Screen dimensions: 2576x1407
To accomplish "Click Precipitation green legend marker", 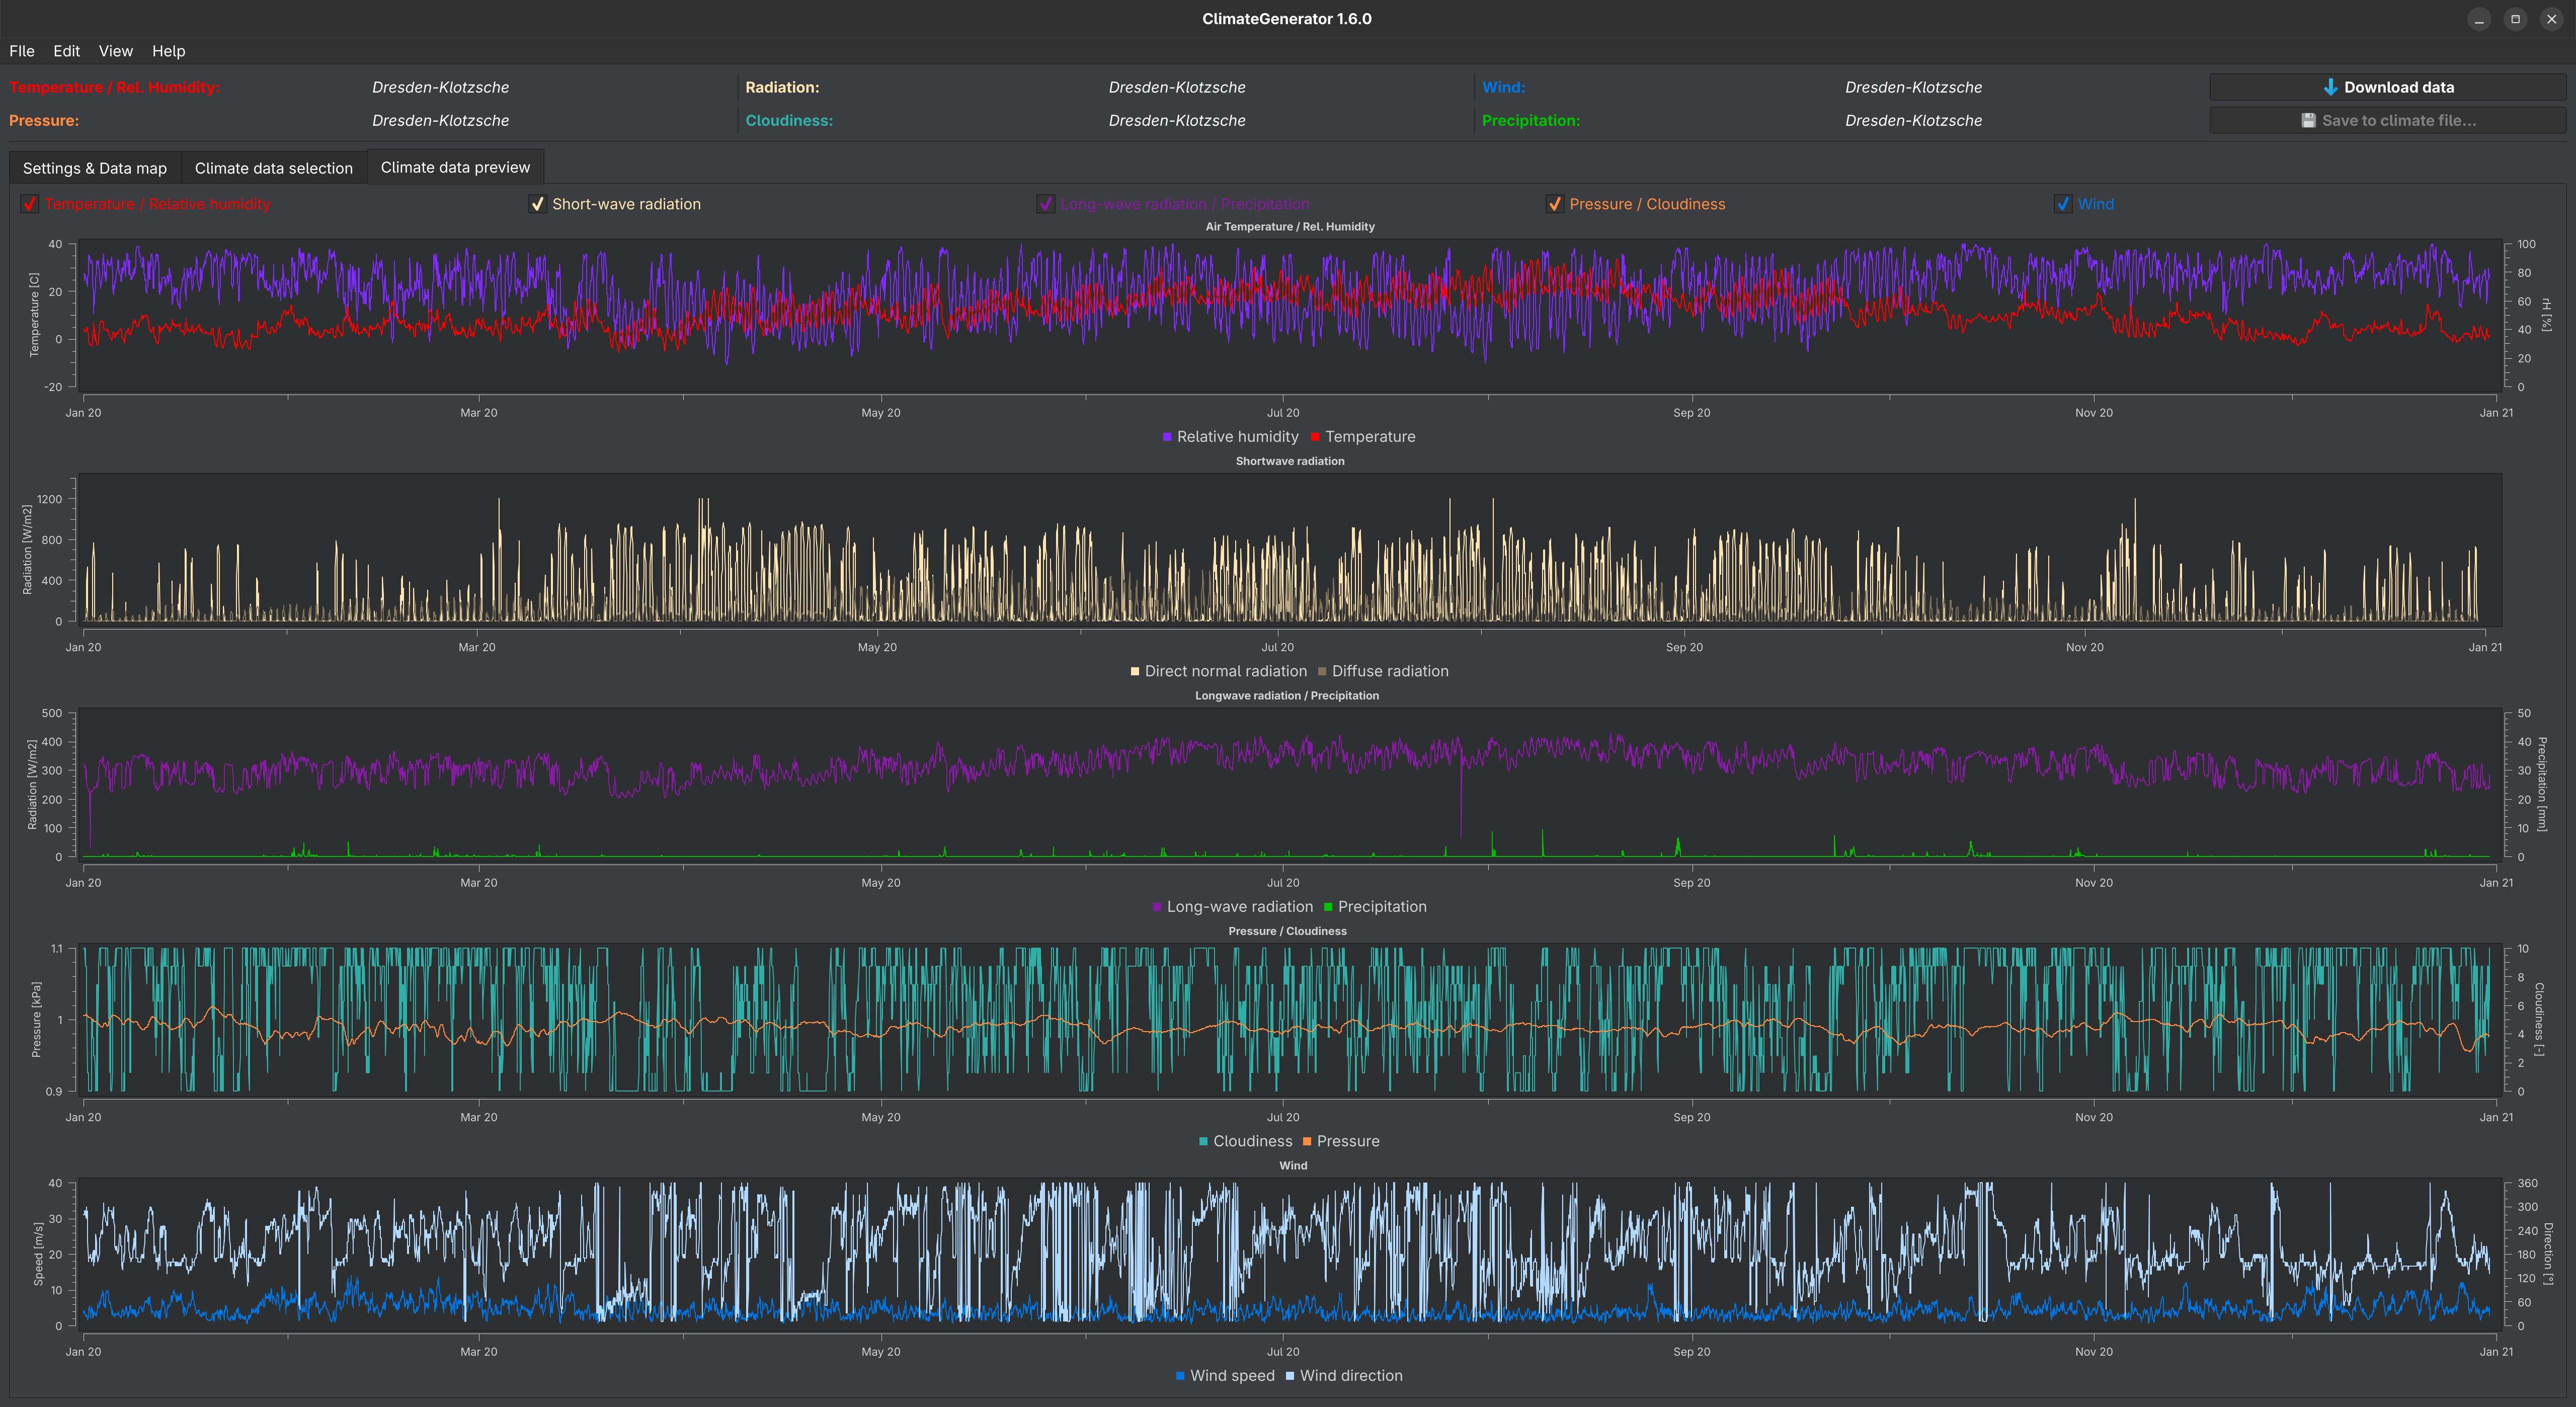I will tap(1328, 907).
